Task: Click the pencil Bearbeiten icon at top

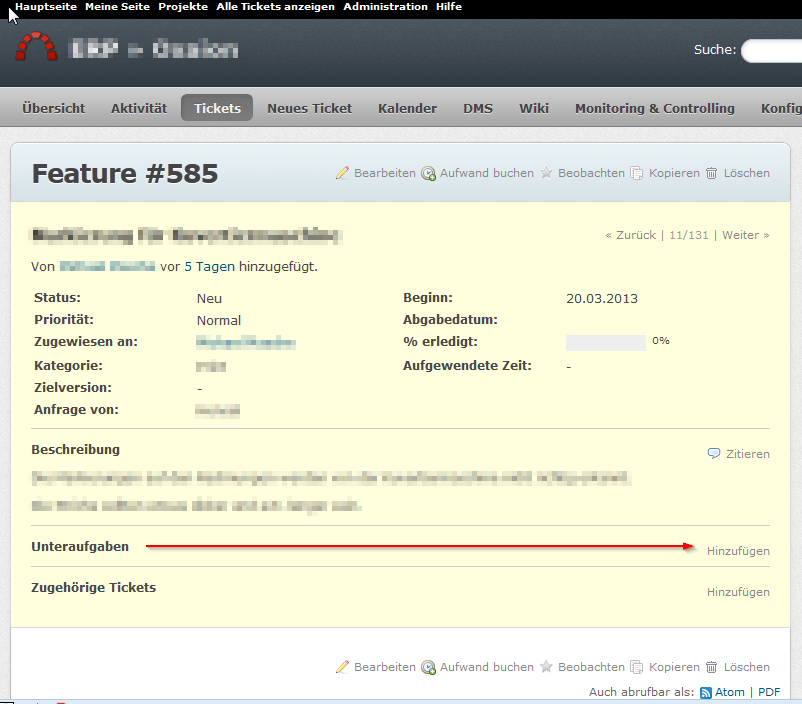Action: tap(342, 173)
